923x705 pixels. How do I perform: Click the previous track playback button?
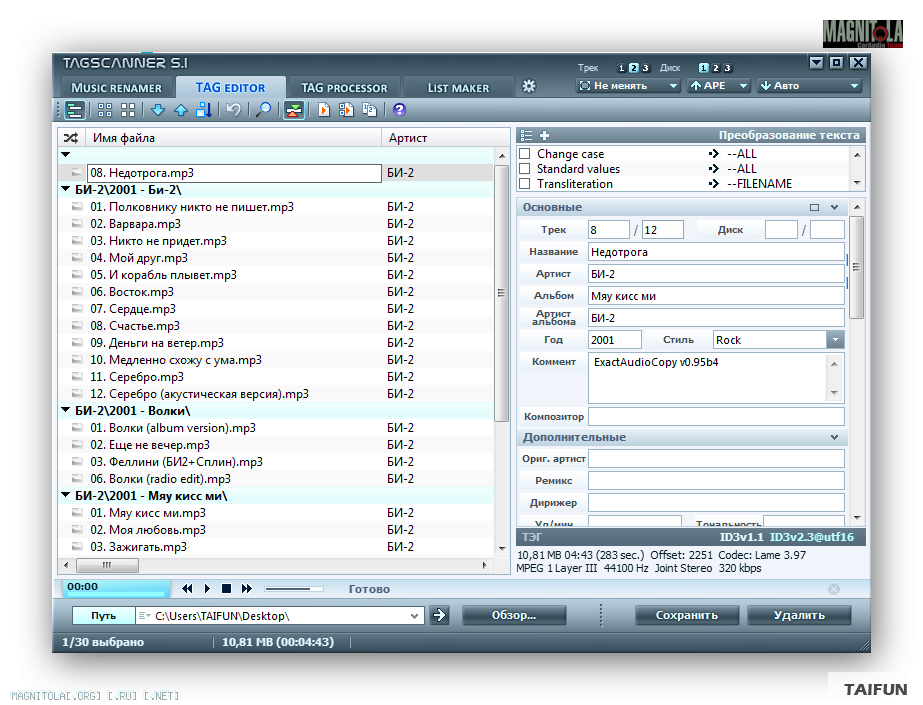(x=187, y=588)
